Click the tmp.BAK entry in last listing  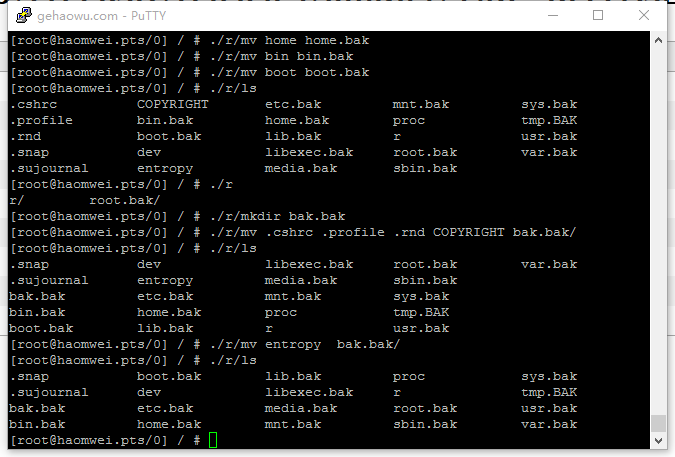click(x=549, y=392)
